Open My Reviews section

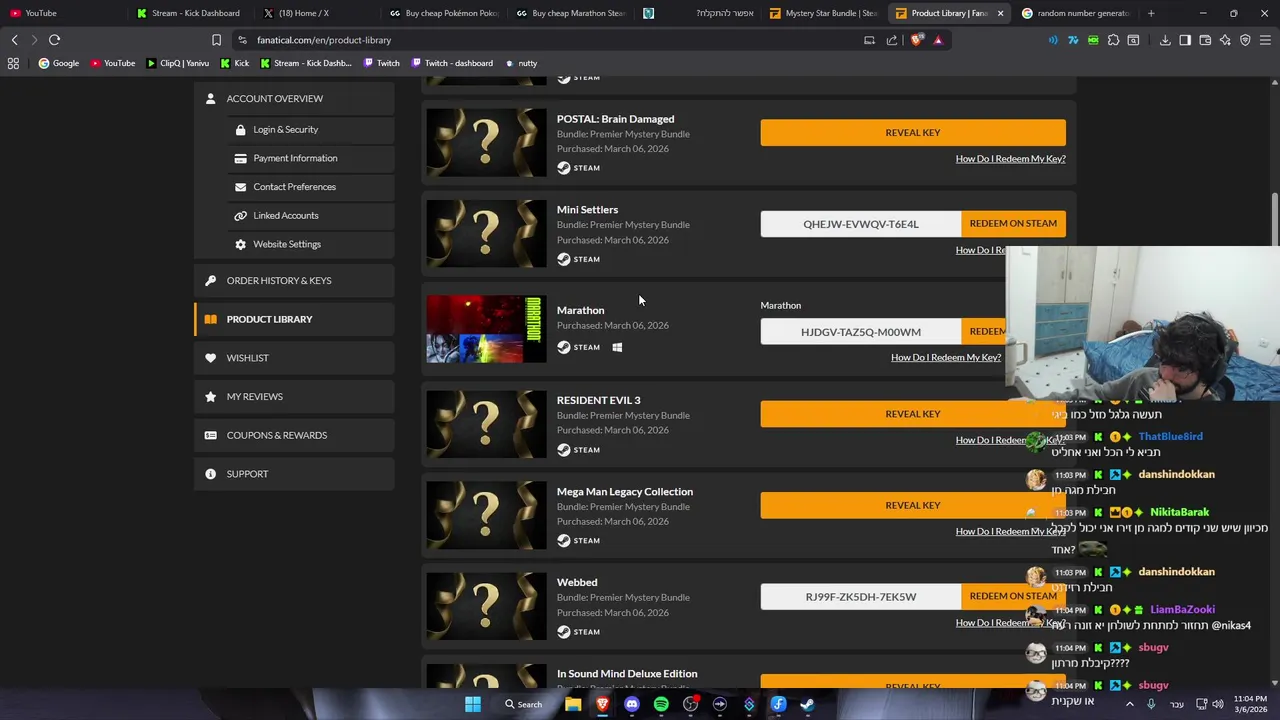pos(294,397)
